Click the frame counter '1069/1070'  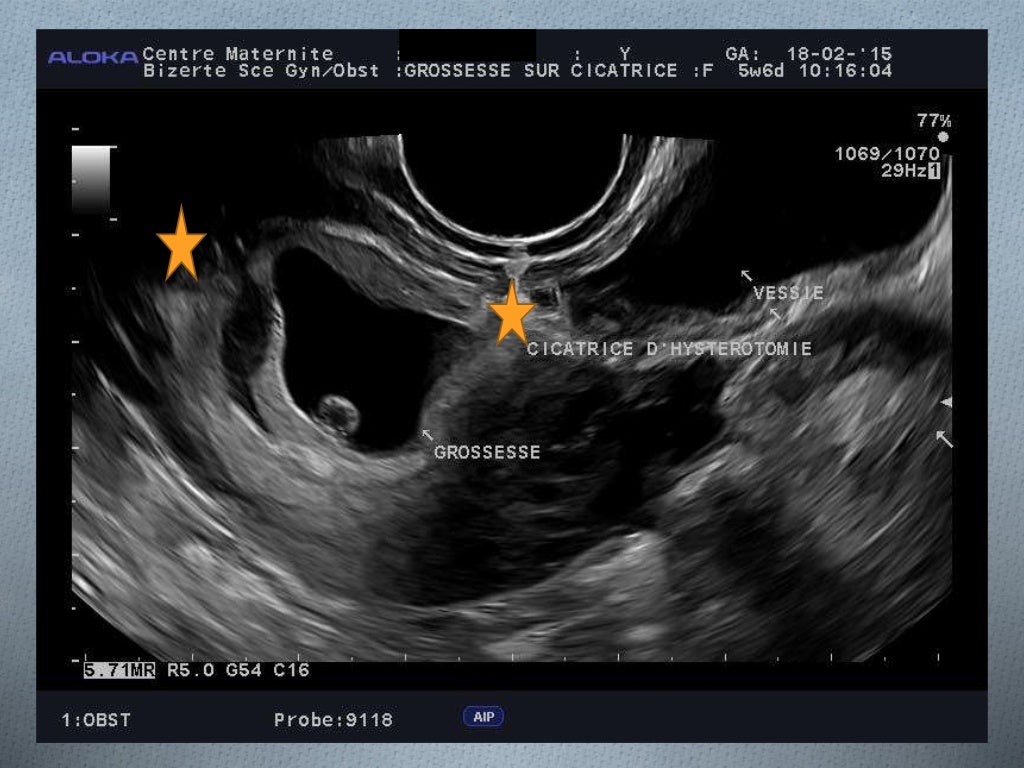click(887, 154)
